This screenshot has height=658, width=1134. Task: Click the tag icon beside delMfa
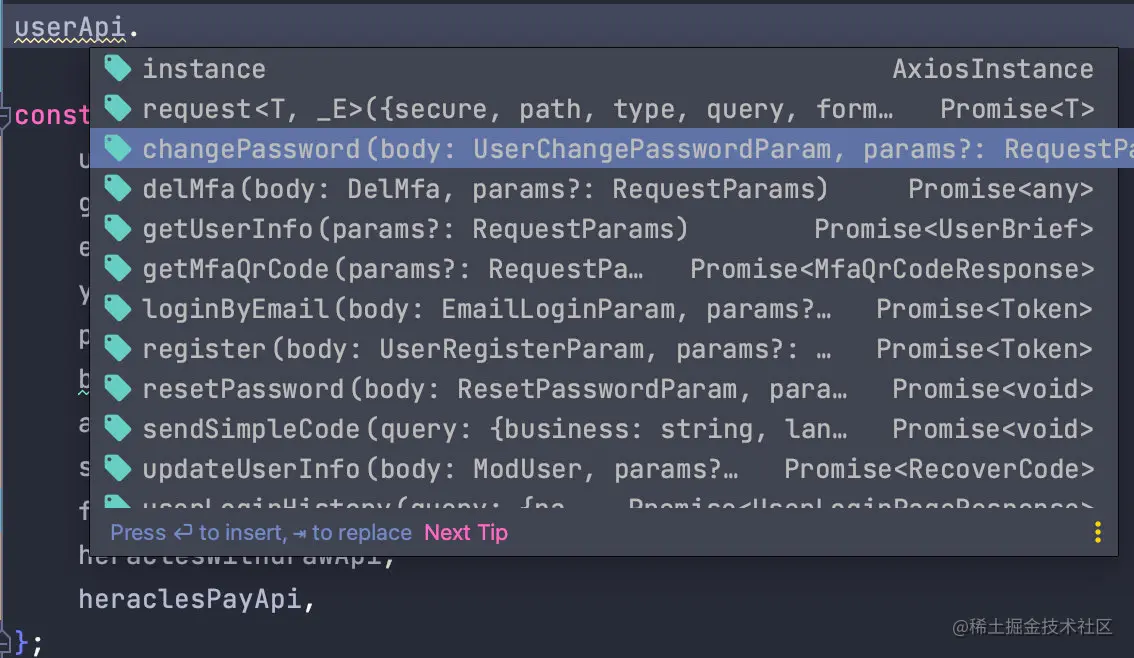point(117,188)
